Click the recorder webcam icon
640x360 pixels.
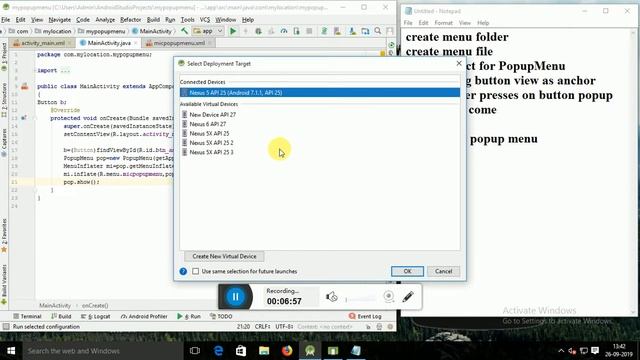(389, 297)
